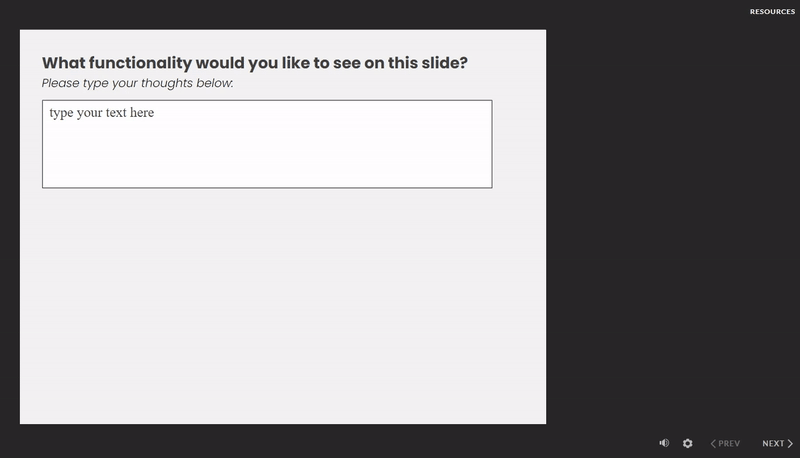Click 'Please type your thoughts below' text
800x458 pixels.
[x=137, y=83]
